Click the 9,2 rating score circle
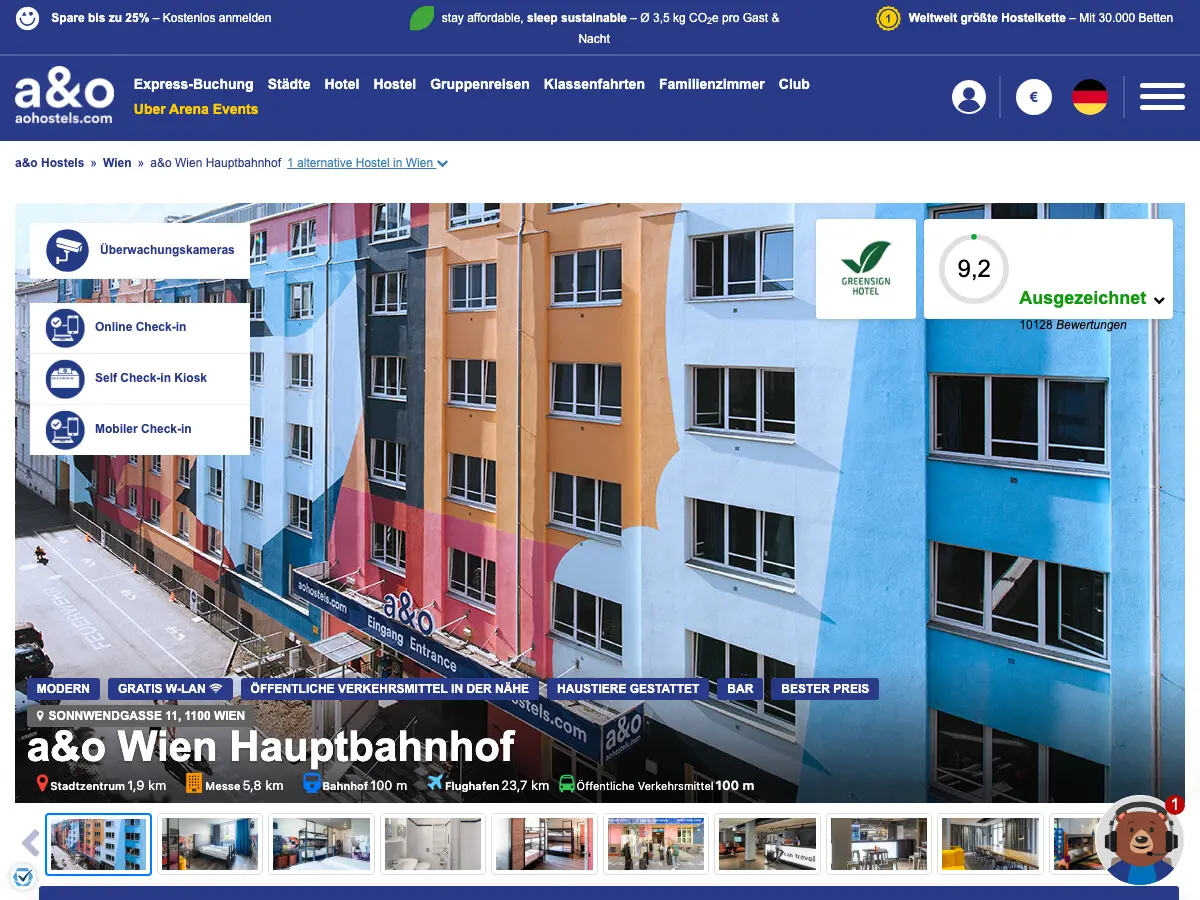Screen dimensions: 1200x900 click(x=973, y=269)
